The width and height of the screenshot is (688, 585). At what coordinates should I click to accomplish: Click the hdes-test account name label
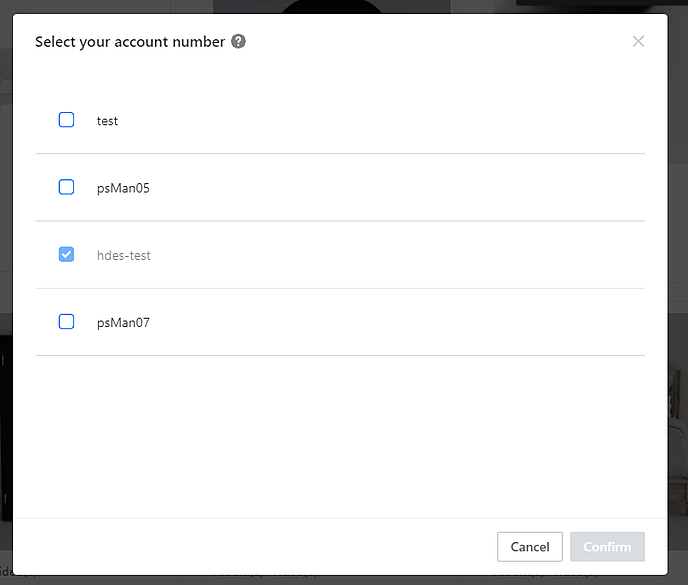(x=124, y=256)
